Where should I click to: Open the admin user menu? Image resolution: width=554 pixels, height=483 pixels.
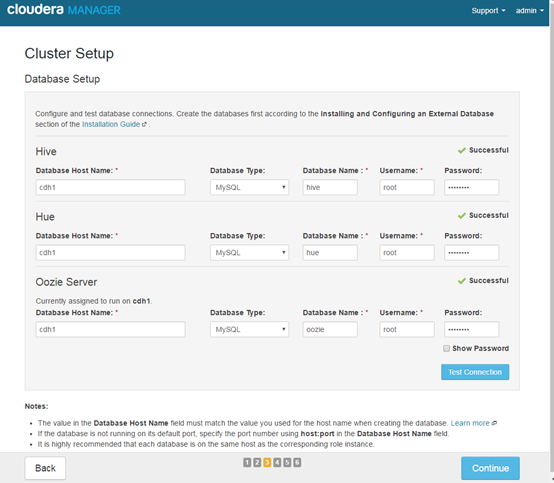529,11
